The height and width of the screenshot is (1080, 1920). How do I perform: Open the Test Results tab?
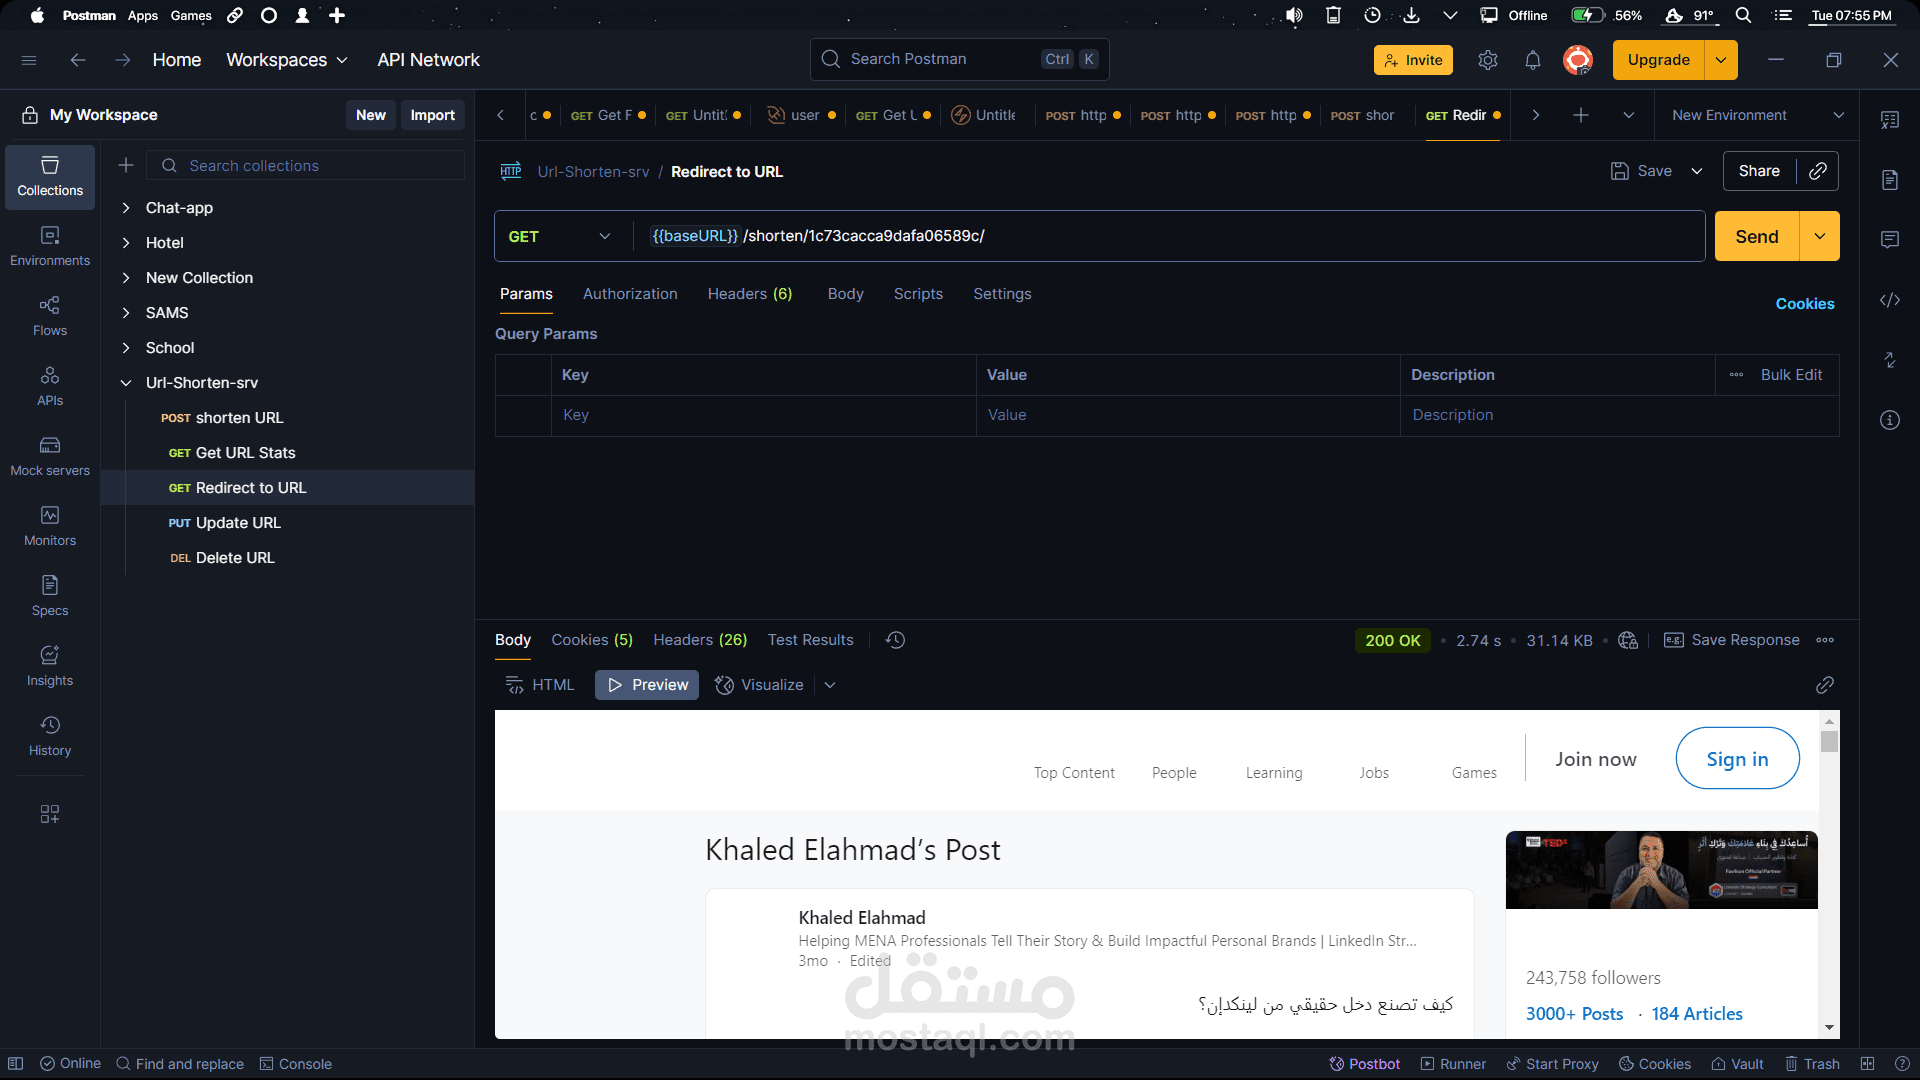(811, 640)
